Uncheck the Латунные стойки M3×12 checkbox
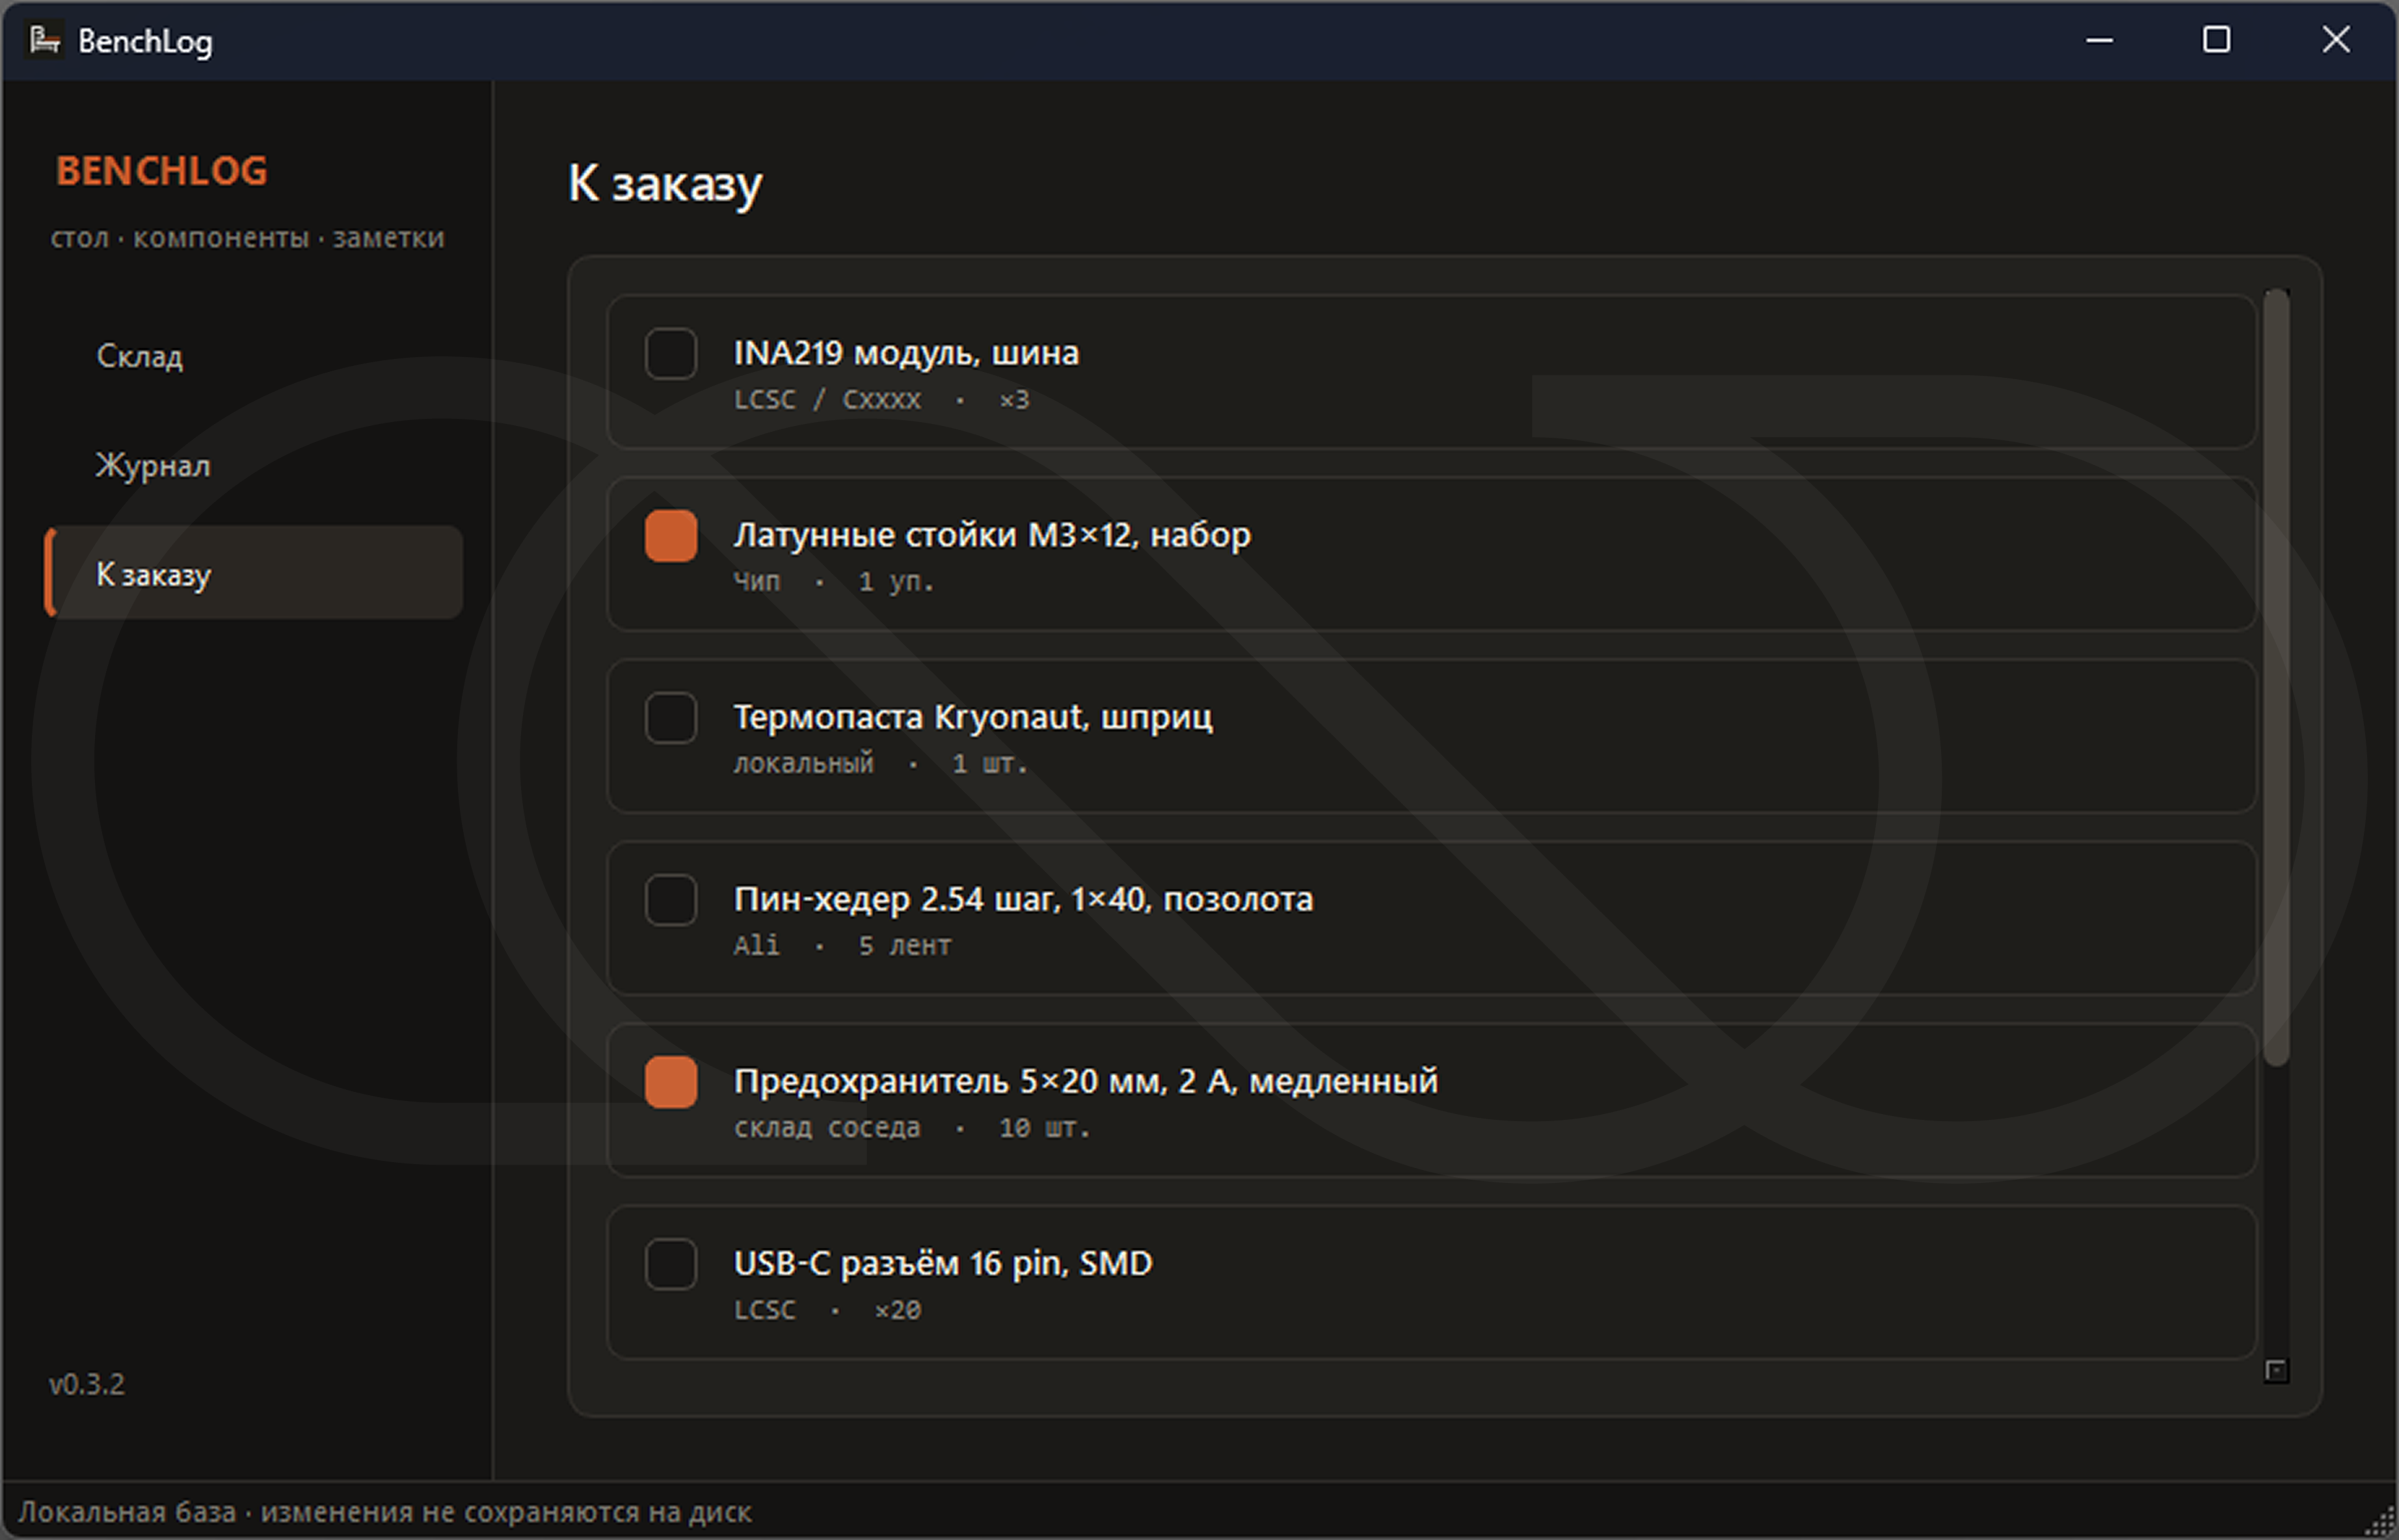 click(x=671, y=536)
